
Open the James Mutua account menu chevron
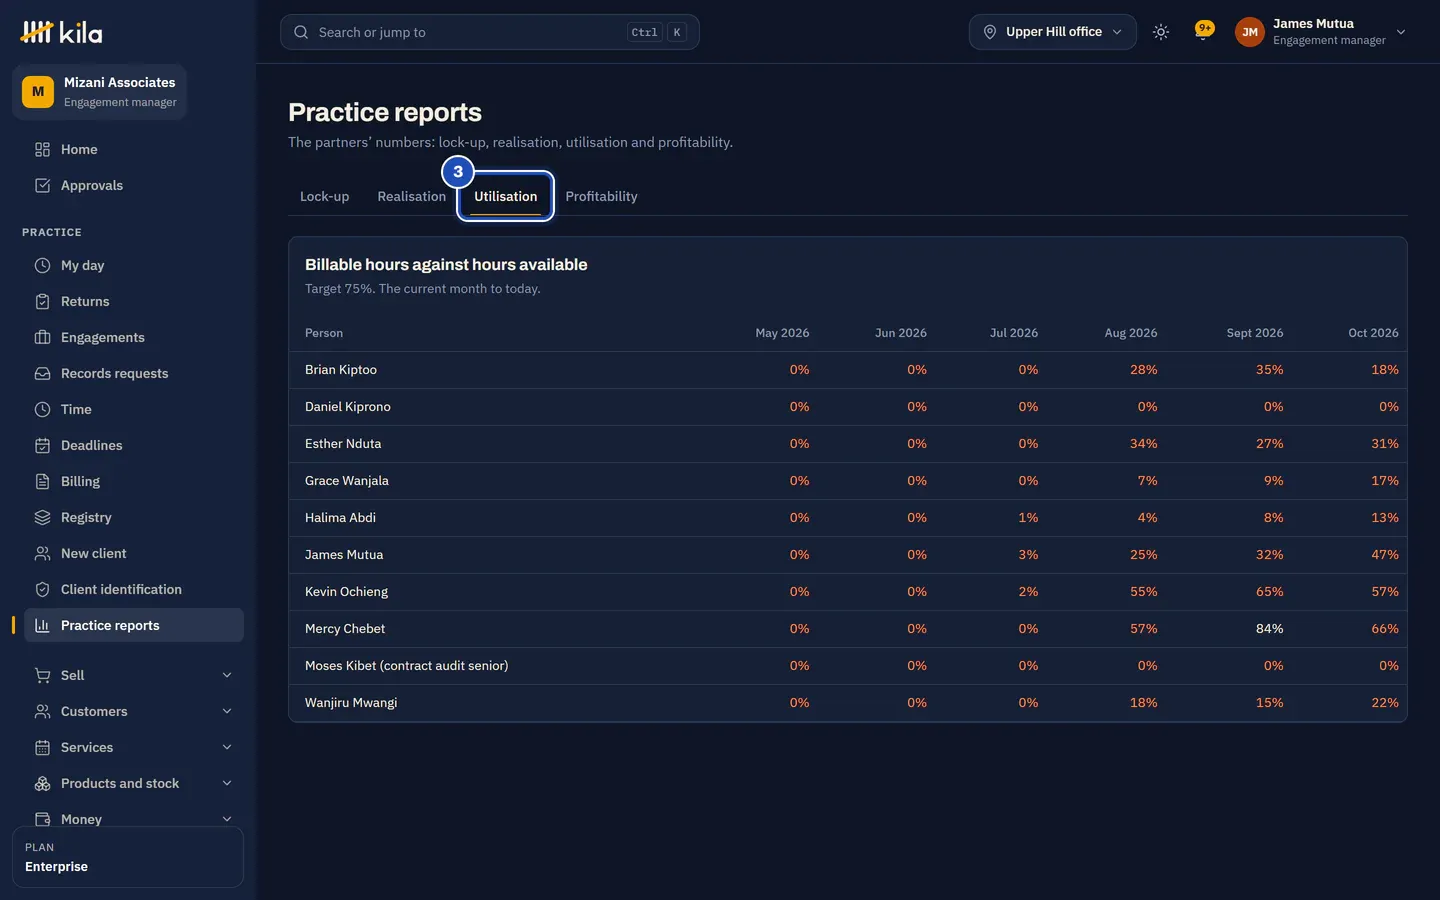click(x=1401, y=32)
